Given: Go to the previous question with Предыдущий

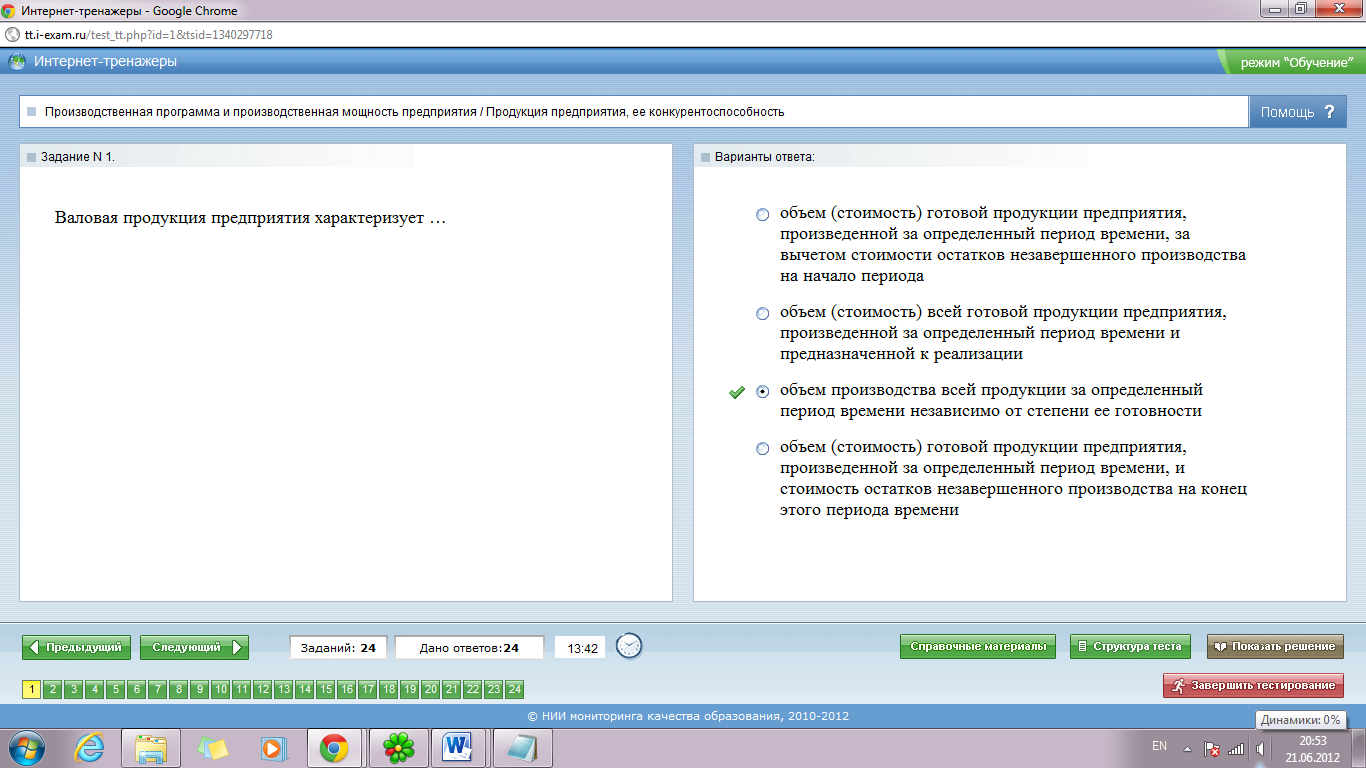Looking at the screenshot, I should [77, 647].
